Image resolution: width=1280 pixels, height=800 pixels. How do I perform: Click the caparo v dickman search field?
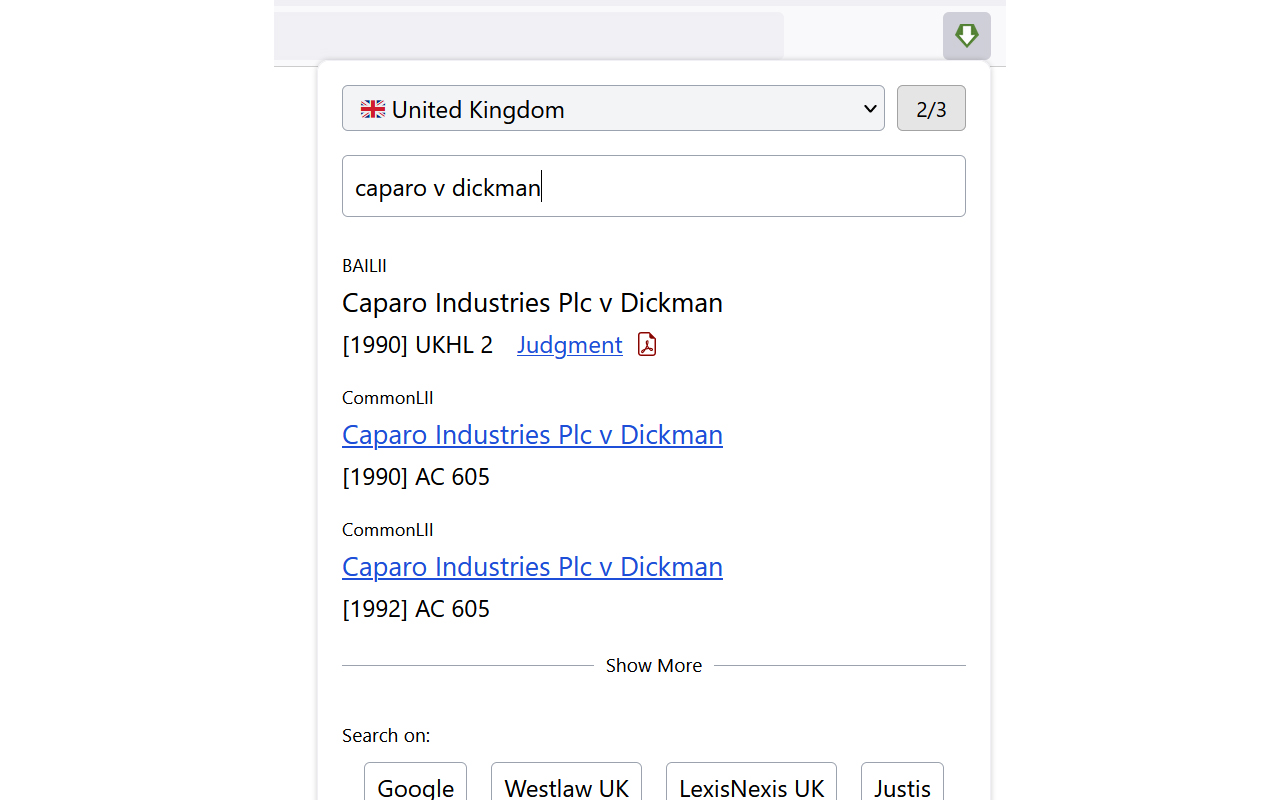tap(653, 186)
